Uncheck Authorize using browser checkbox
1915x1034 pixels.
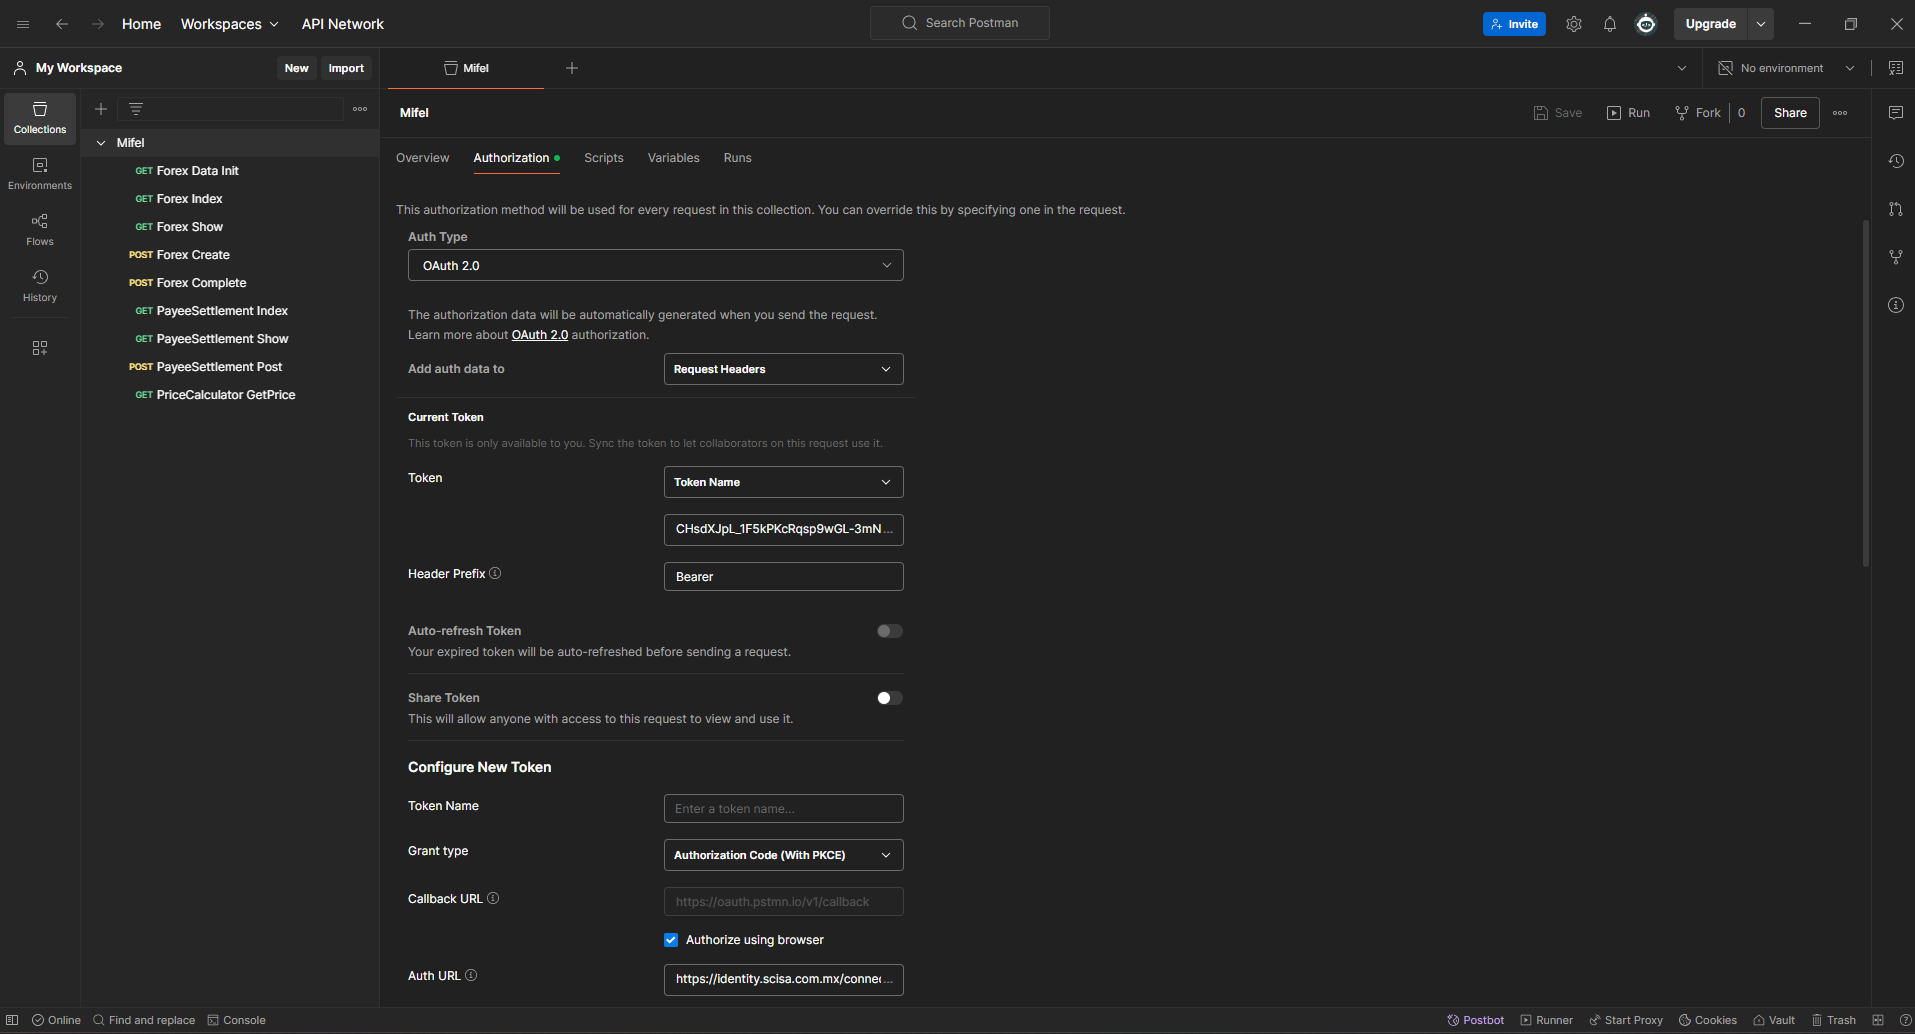coord(671,940)
